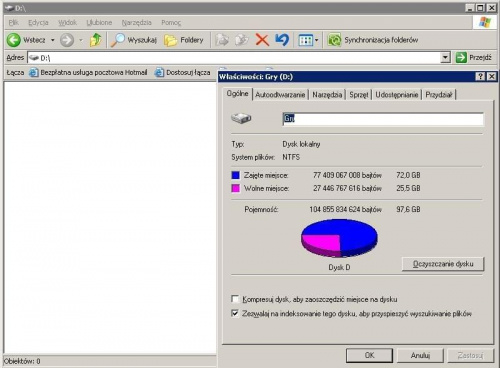
Task: Switch to the Udostępnianie tab
Action: coord(397,95)
